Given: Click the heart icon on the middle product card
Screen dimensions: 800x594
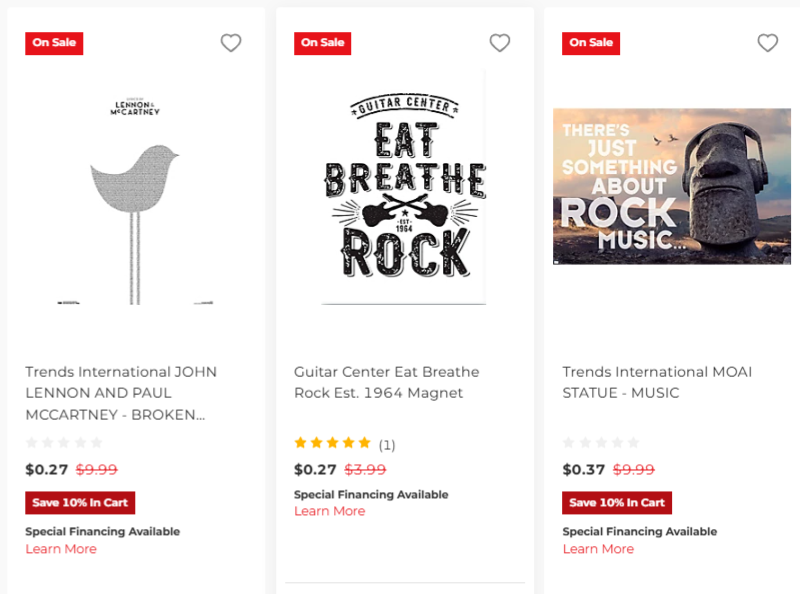Looking at the screenshot, I should pyautogui.click(x=500, y=43).
